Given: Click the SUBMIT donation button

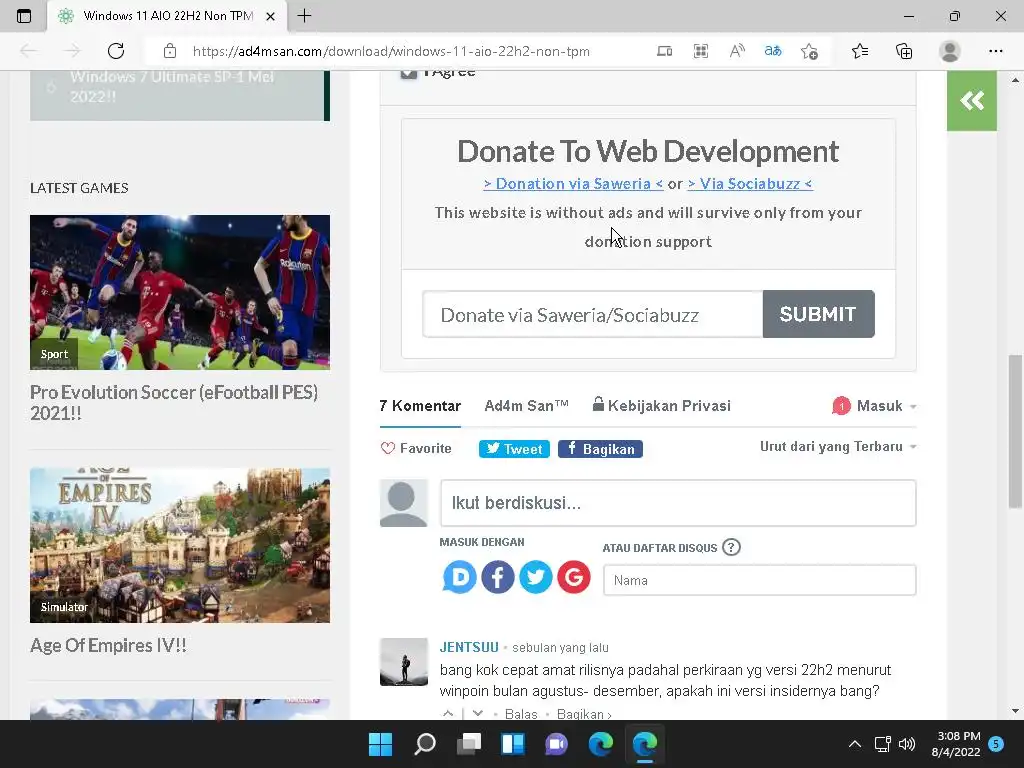Looking at the screenshot, I should 818,314.
